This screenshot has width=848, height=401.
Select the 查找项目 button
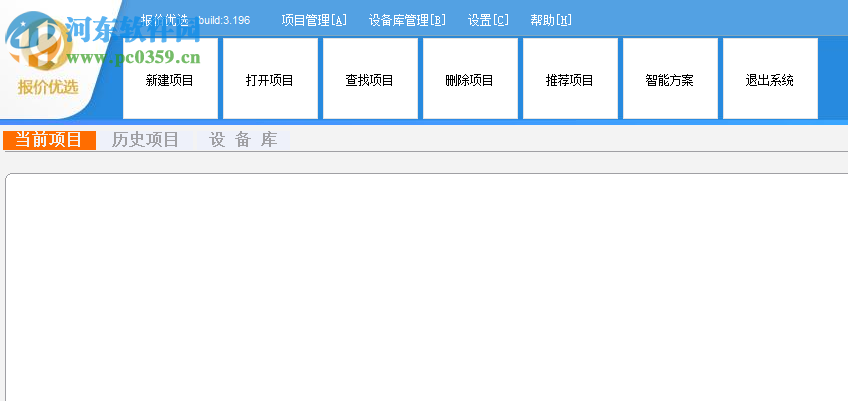(370, 78)
